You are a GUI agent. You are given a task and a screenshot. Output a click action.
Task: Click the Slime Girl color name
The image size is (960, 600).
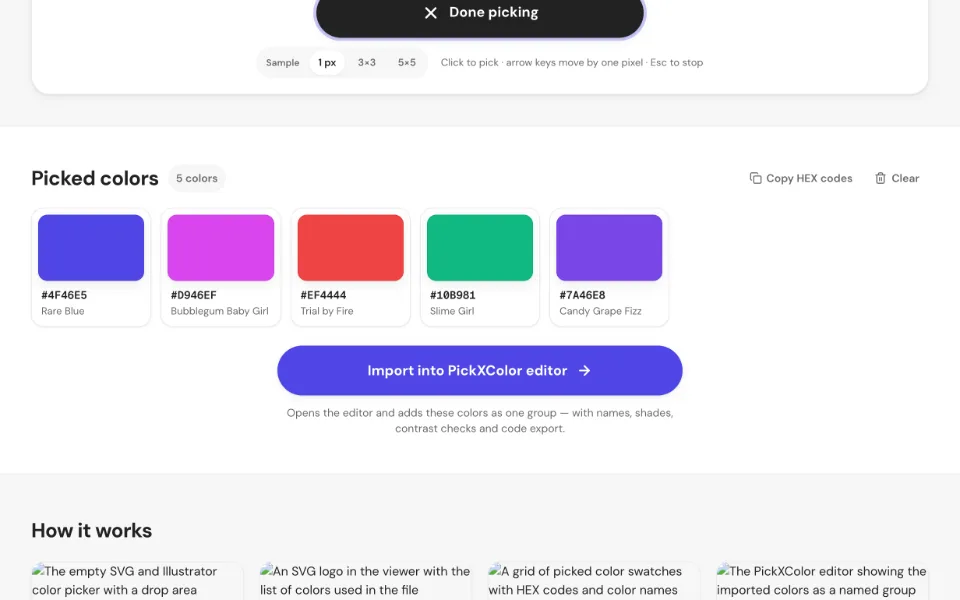pos(452,311)
